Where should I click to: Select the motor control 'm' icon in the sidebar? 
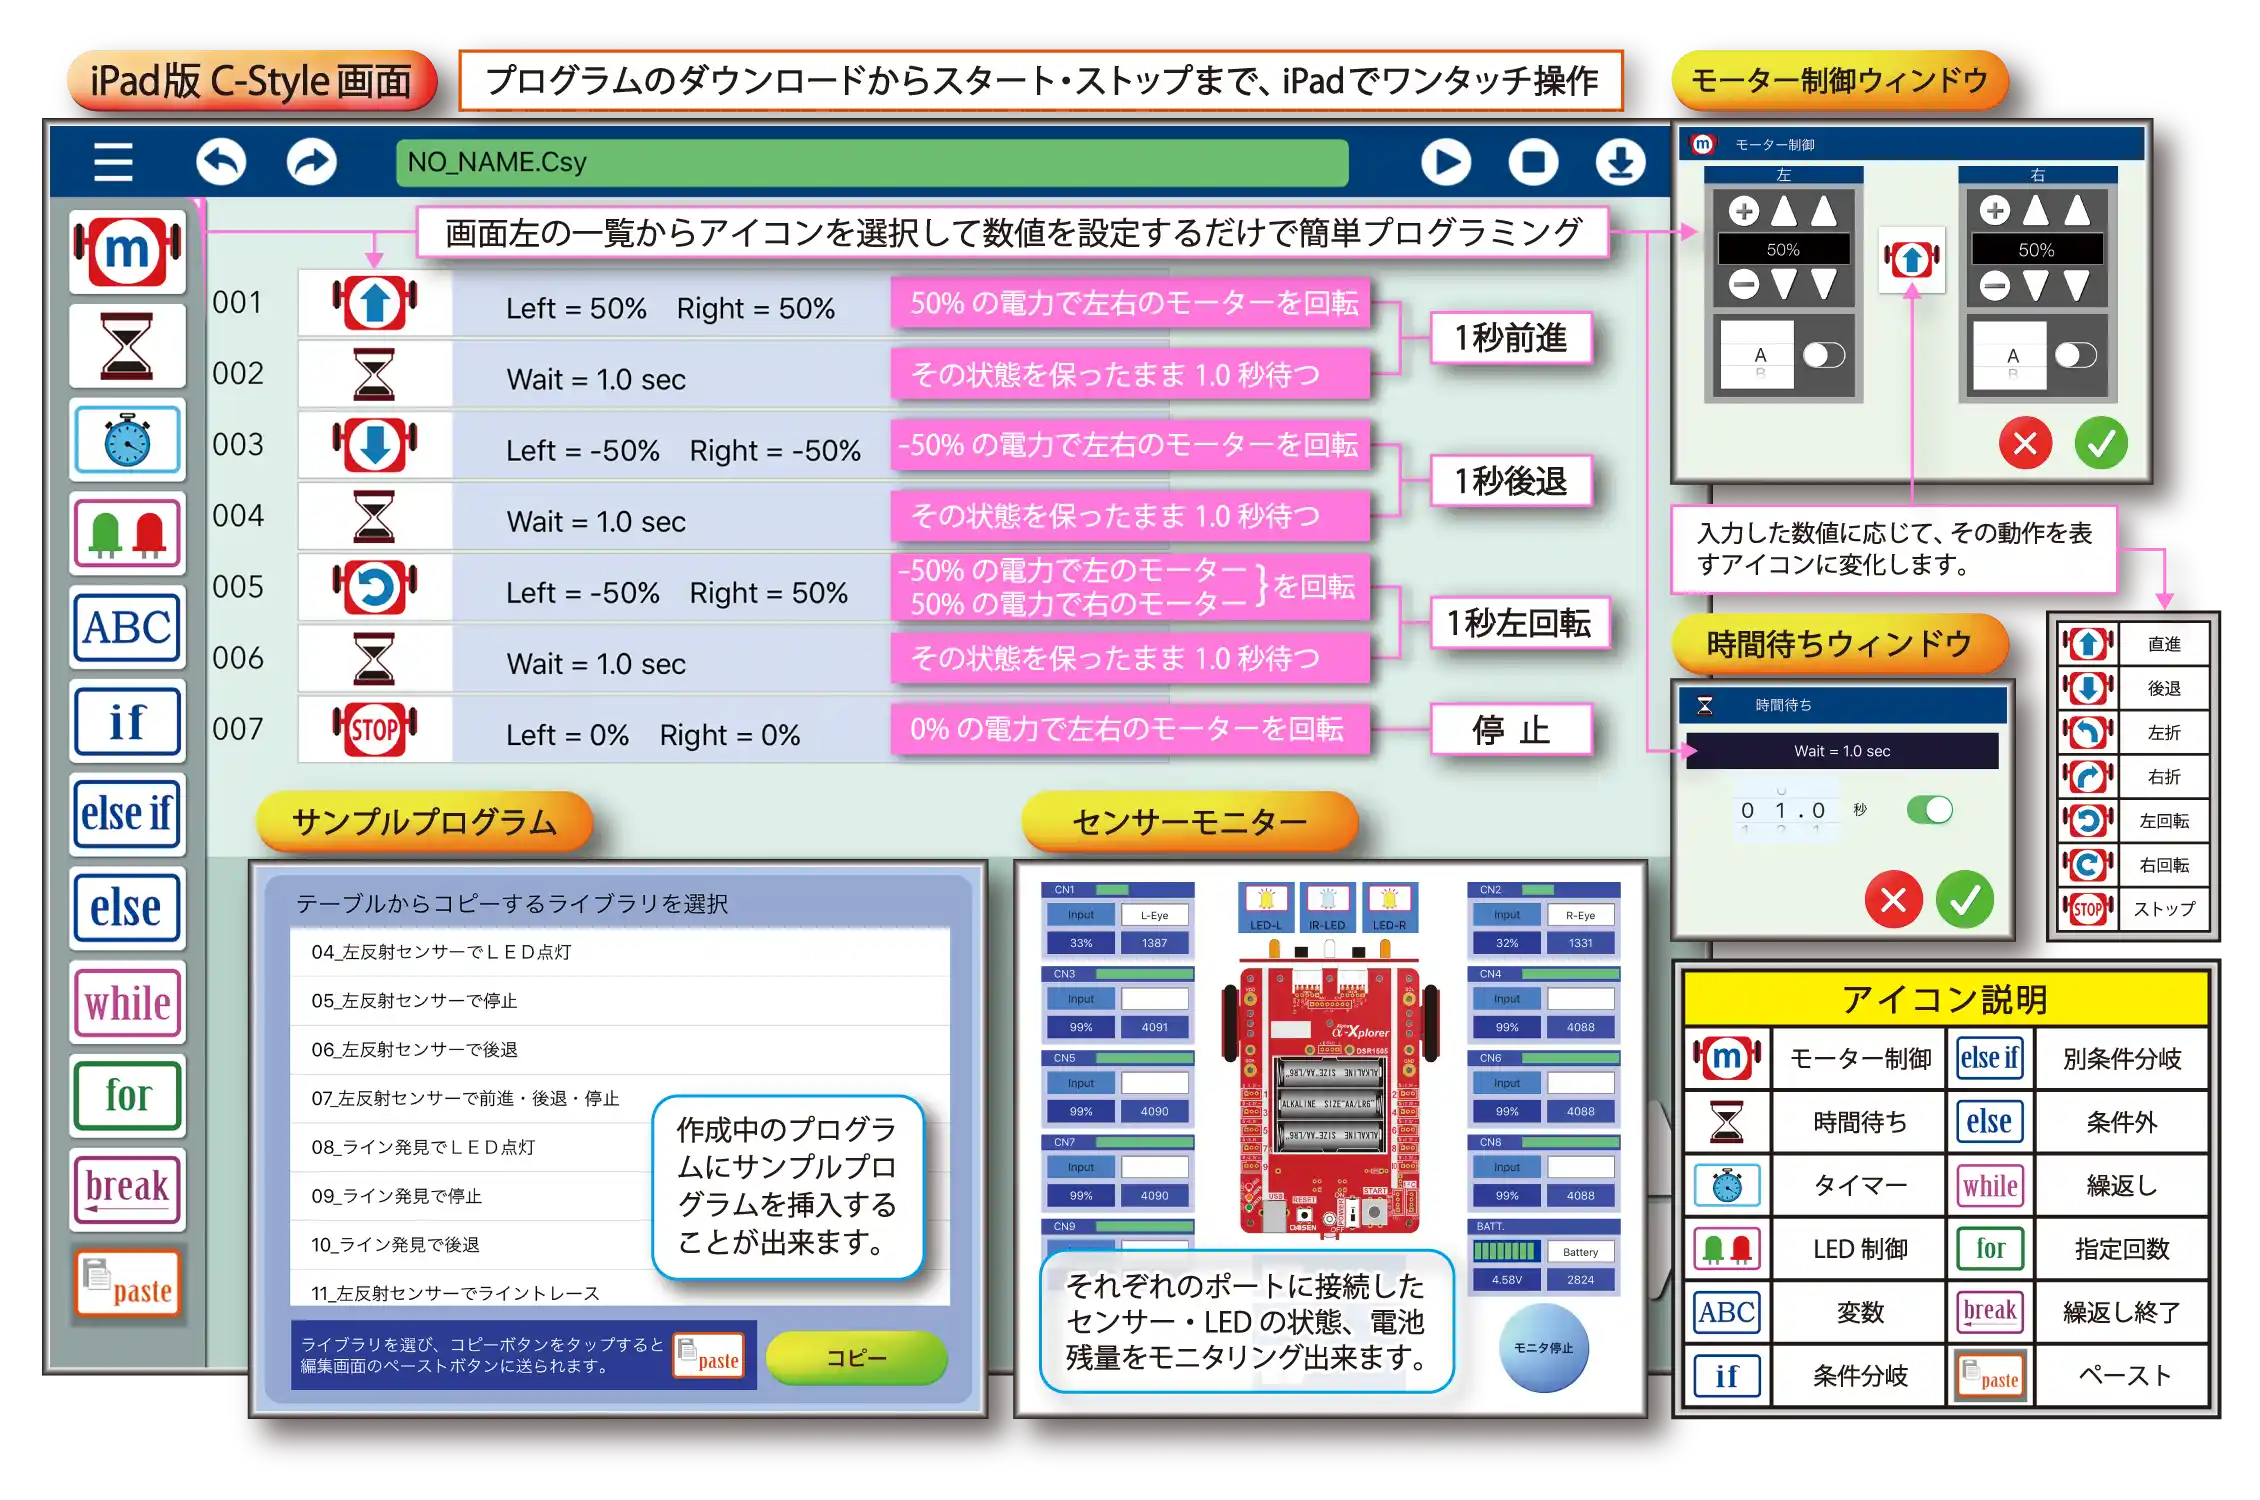click(x=127, y=251)
